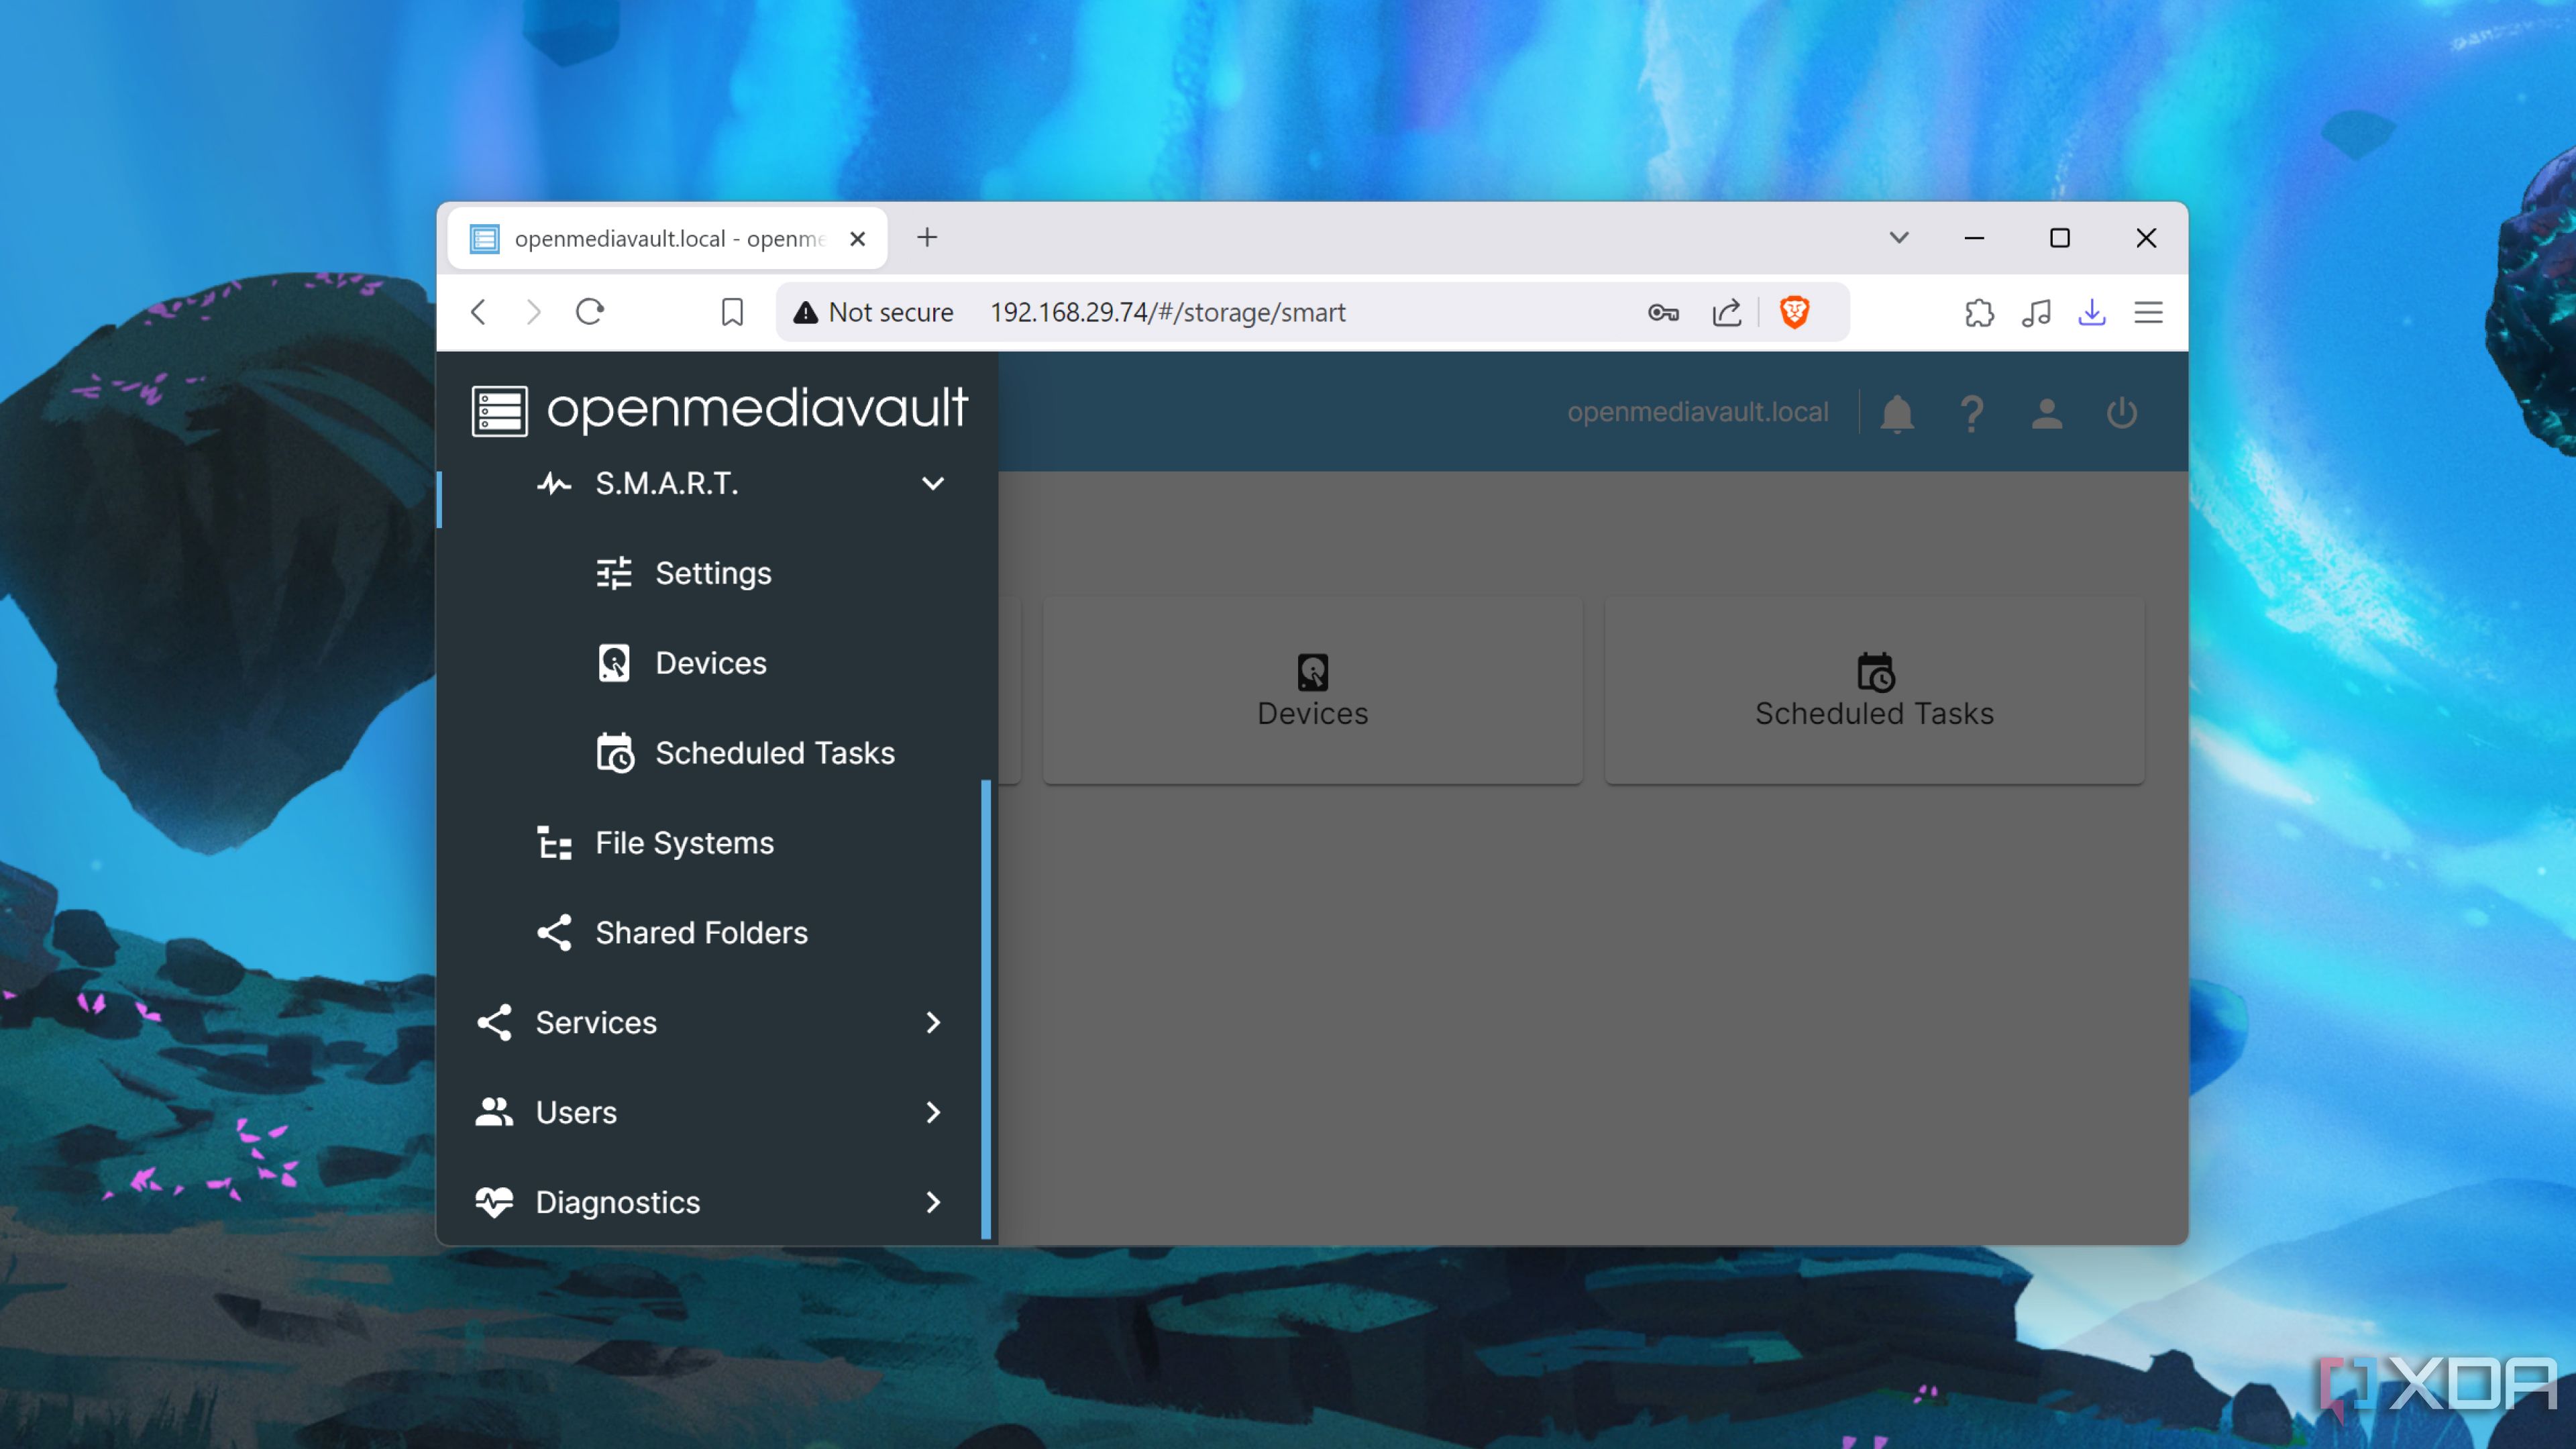Screen dimensions: 2576x1449
Task: Close the openmediavault.local tab
Action: [x=857, y=239]
